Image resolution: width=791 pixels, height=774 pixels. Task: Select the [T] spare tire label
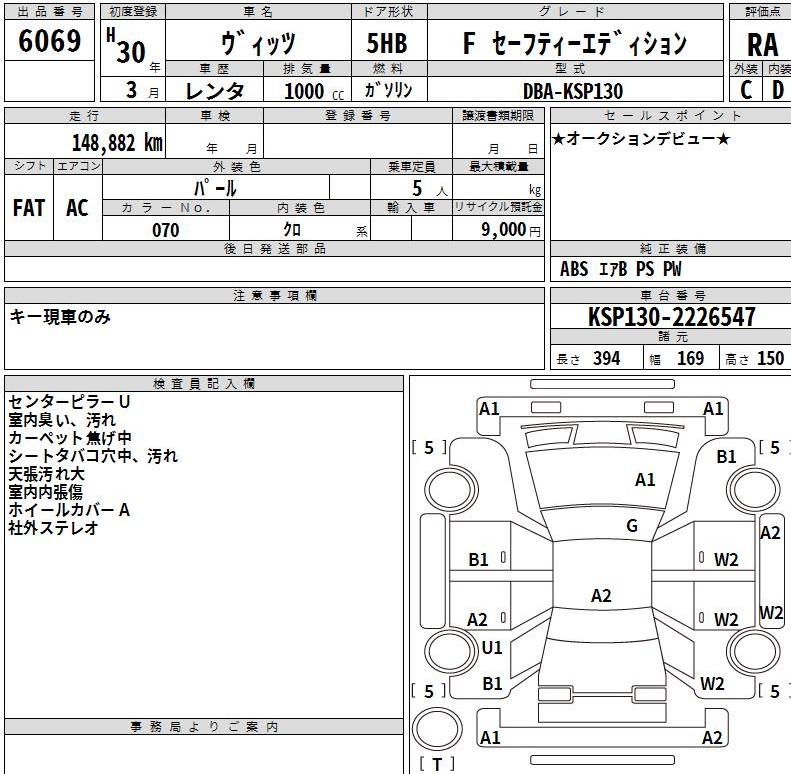coord(437,764)
